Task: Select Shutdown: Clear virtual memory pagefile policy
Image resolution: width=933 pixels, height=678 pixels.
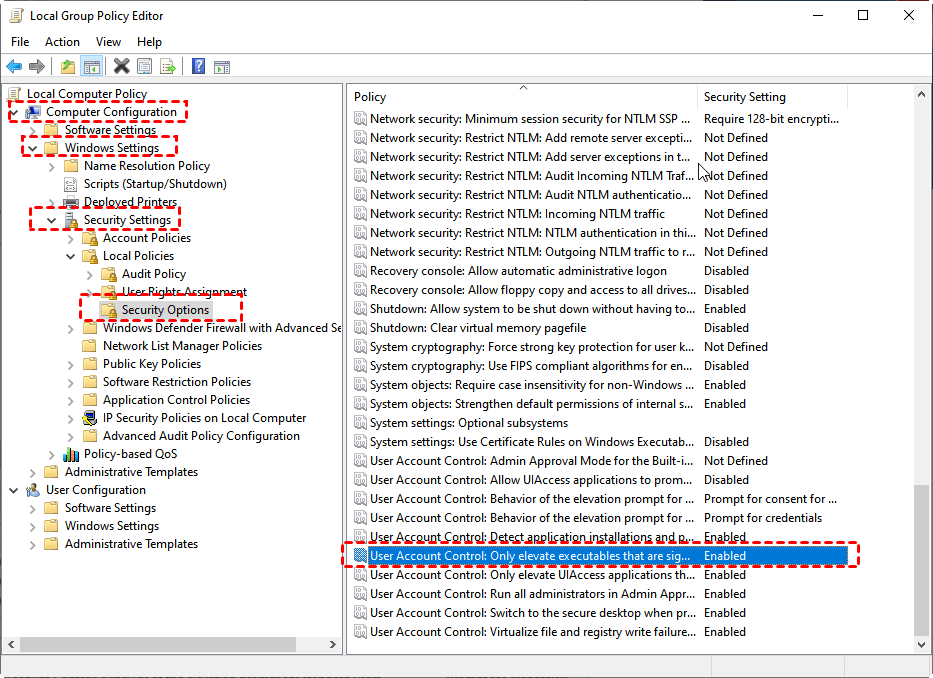Action: coord(478,328)
